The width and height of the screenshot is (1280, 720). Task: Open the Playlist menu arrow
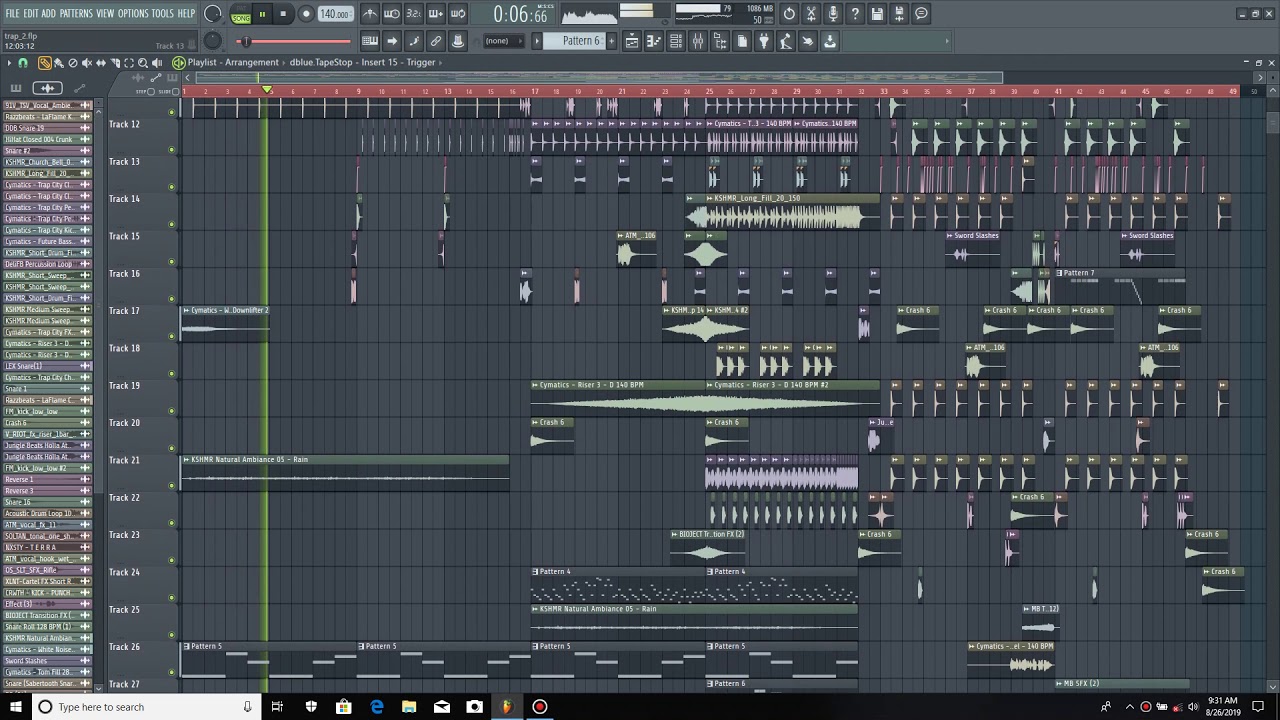(10, 63)
